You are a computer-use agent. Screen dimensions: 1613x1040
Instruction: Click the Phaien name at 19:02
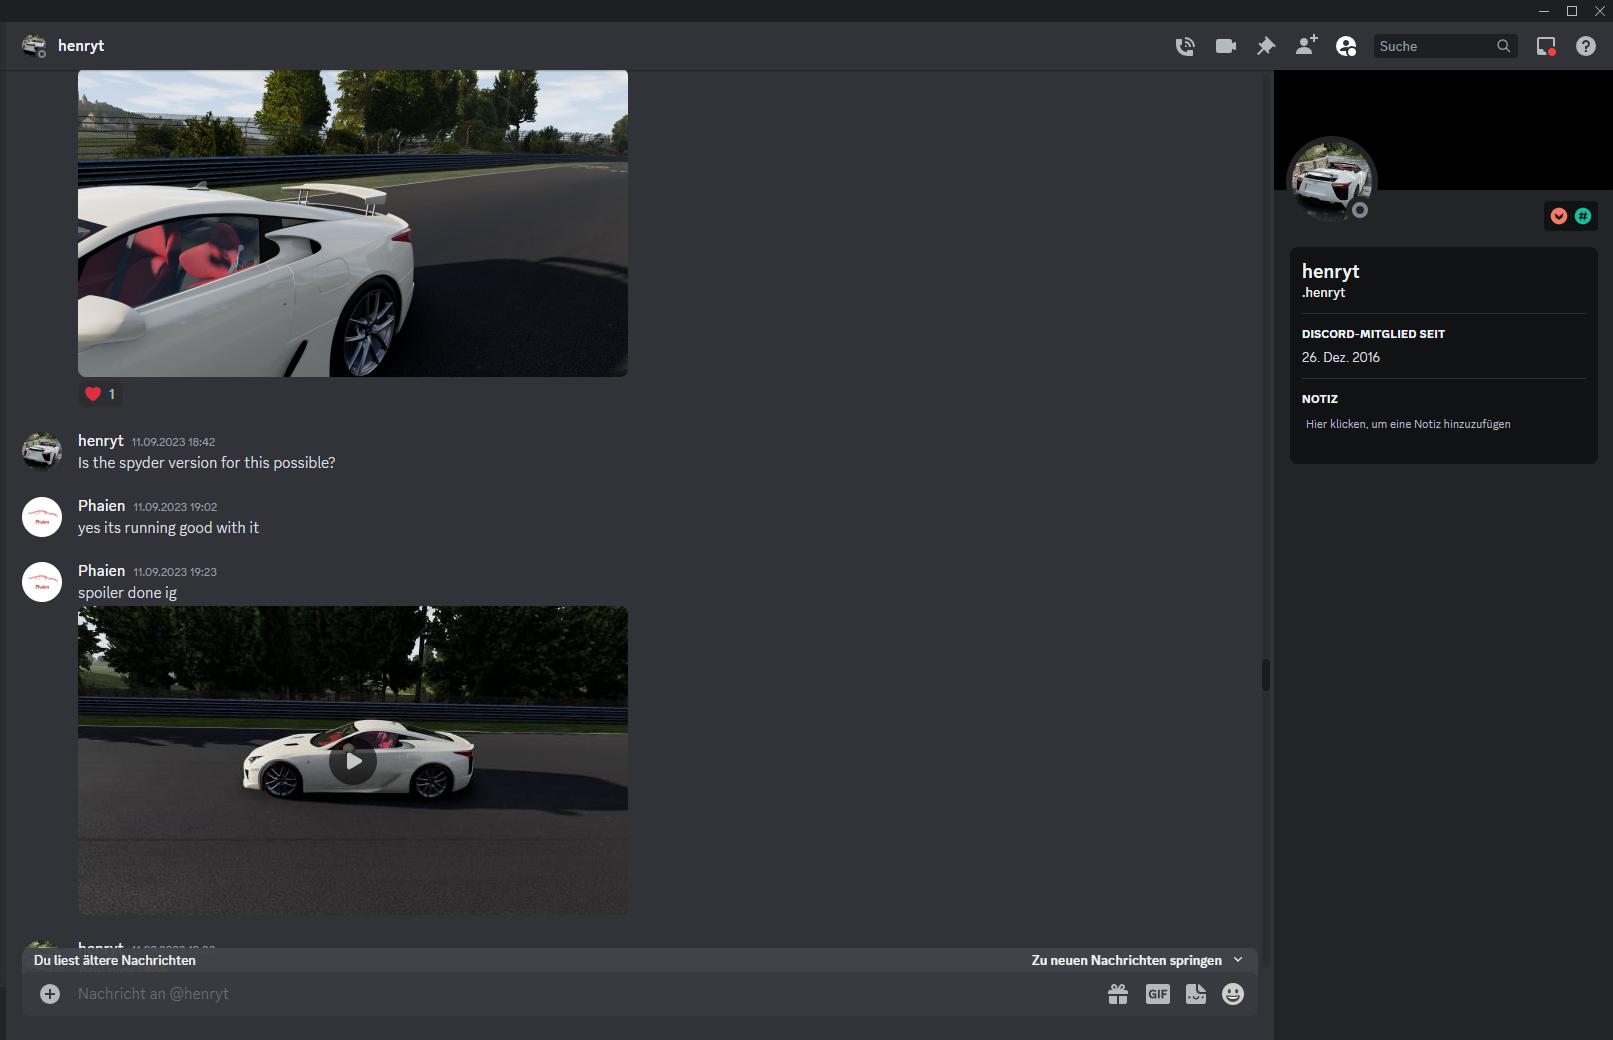point(102,506)
